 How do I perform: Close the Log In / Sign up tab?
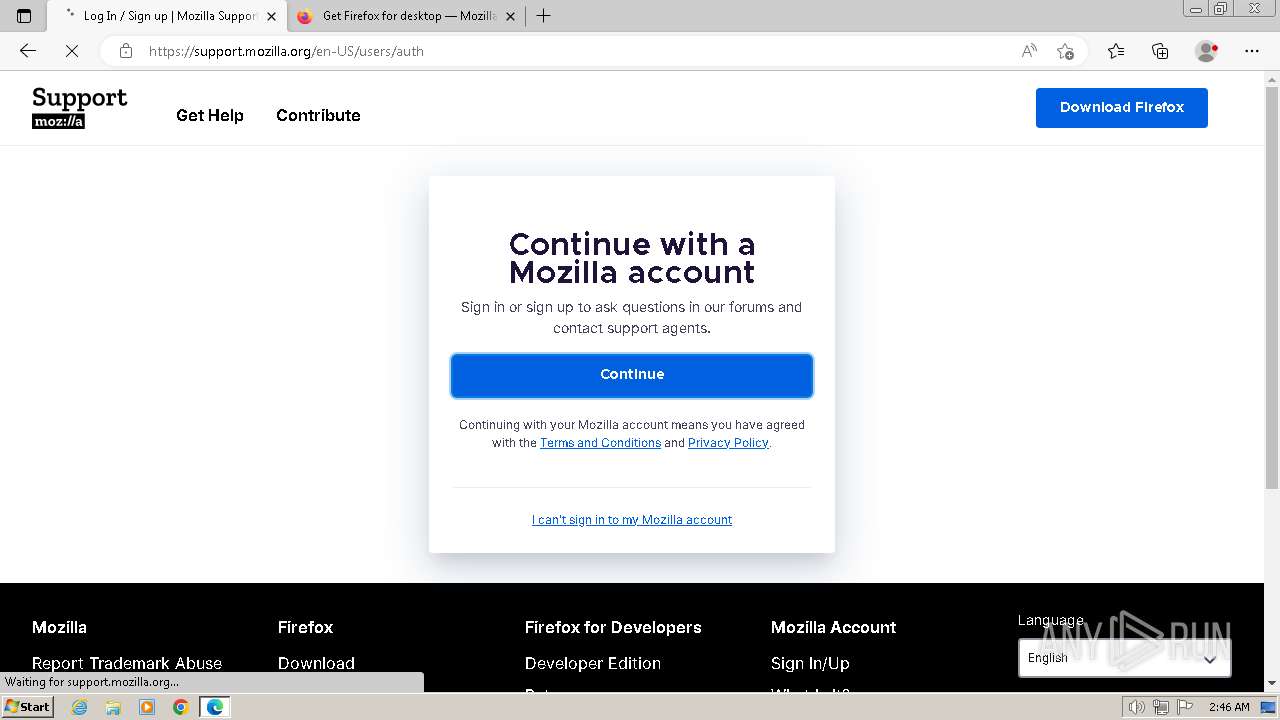coord(271,16)
